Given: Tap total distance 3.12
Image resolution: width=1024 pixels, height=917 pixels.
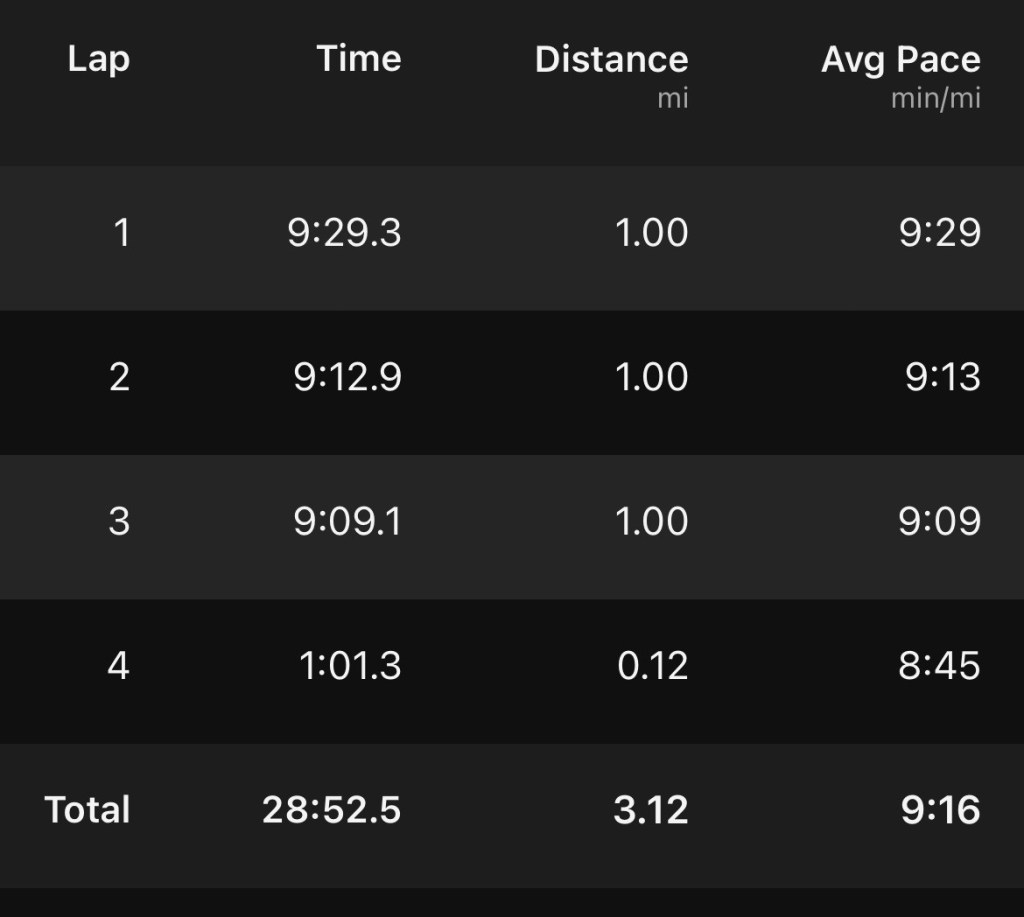Looking at the screenshot, I should coord(651,809).
